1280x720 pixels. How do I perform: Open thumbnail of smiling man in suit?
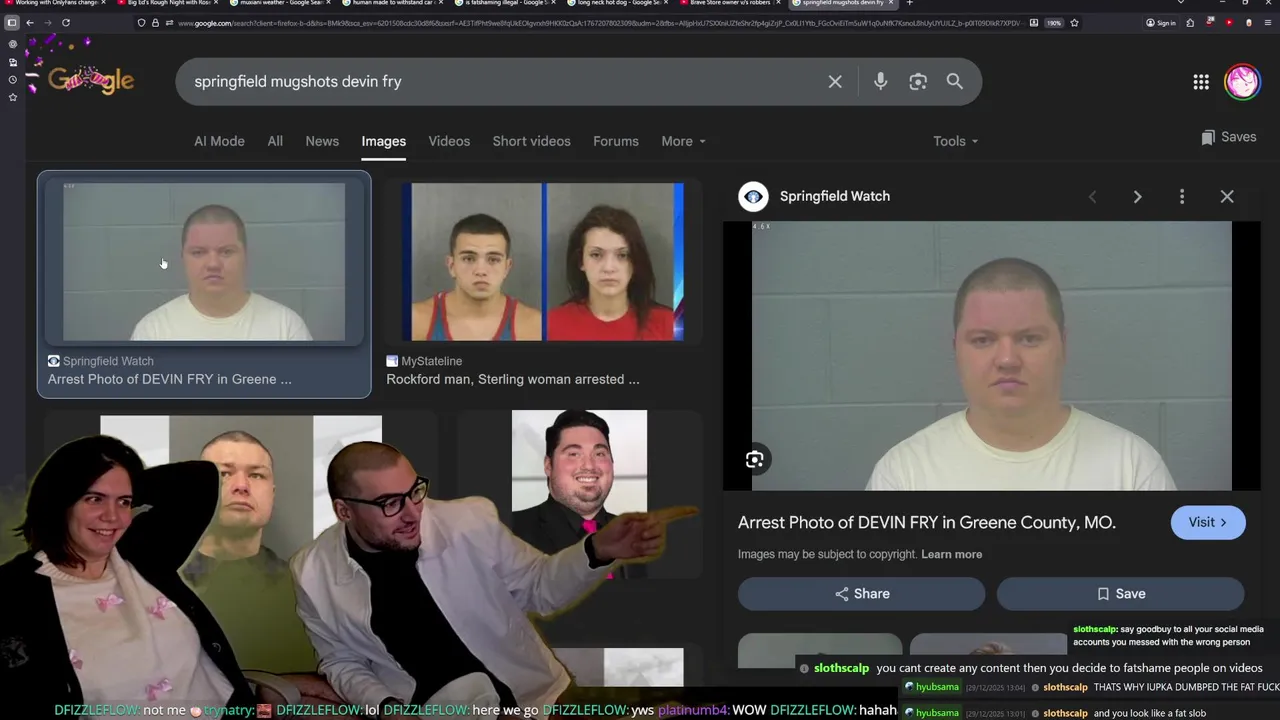pyautogui.click(x=579, y=494)
